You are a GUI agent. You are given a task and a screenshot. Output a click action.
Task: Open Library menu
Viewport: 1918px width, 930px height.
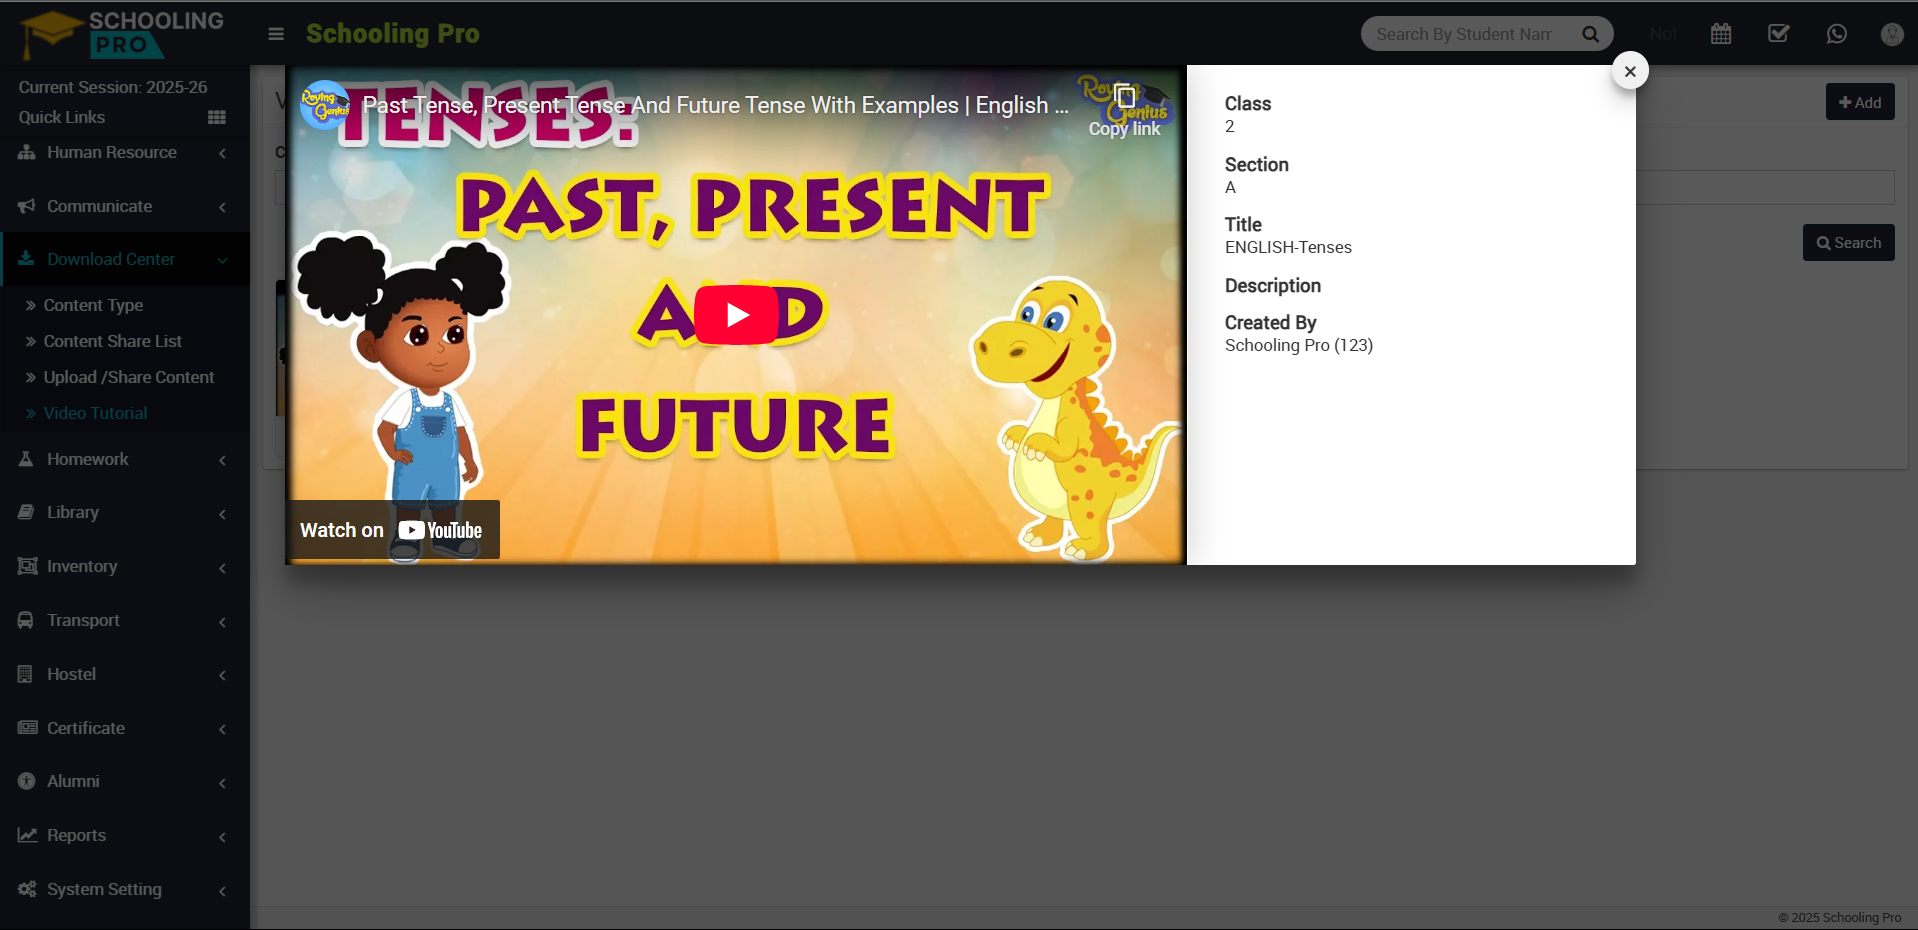[125, 512]
